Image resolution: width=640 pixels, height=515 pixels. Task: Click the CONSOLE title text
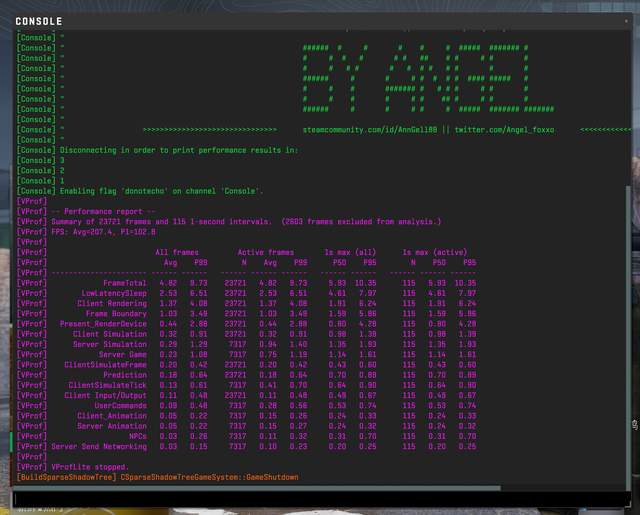(39, 21)
